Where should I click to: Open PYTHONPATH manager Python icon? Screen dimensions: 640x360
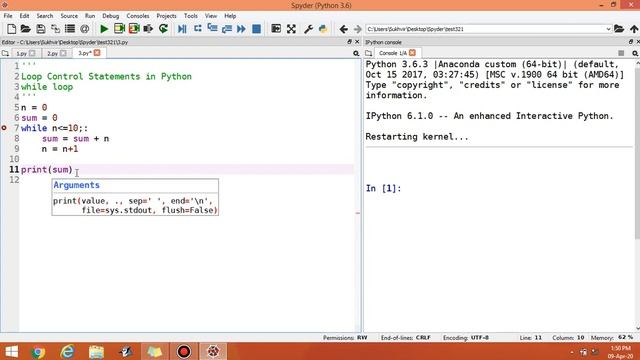[x=323, y=29]
